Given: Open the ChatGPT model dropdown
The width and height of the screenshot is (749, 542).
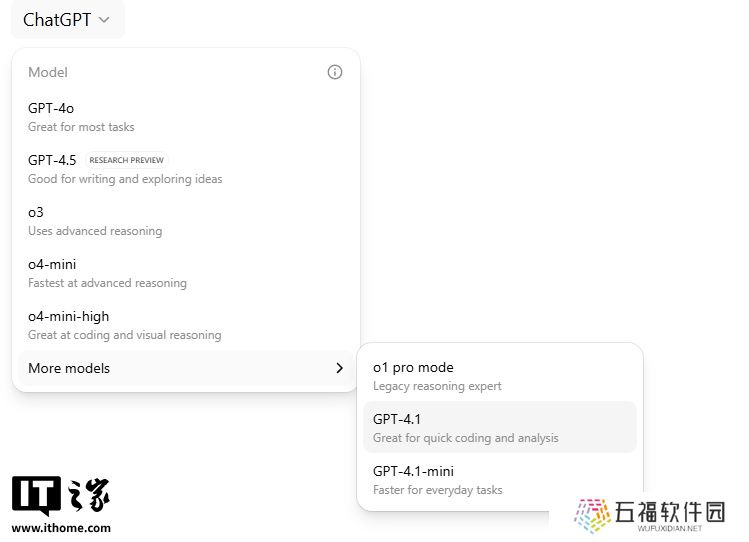Looking at the screenshot, I should click(66, 20).
